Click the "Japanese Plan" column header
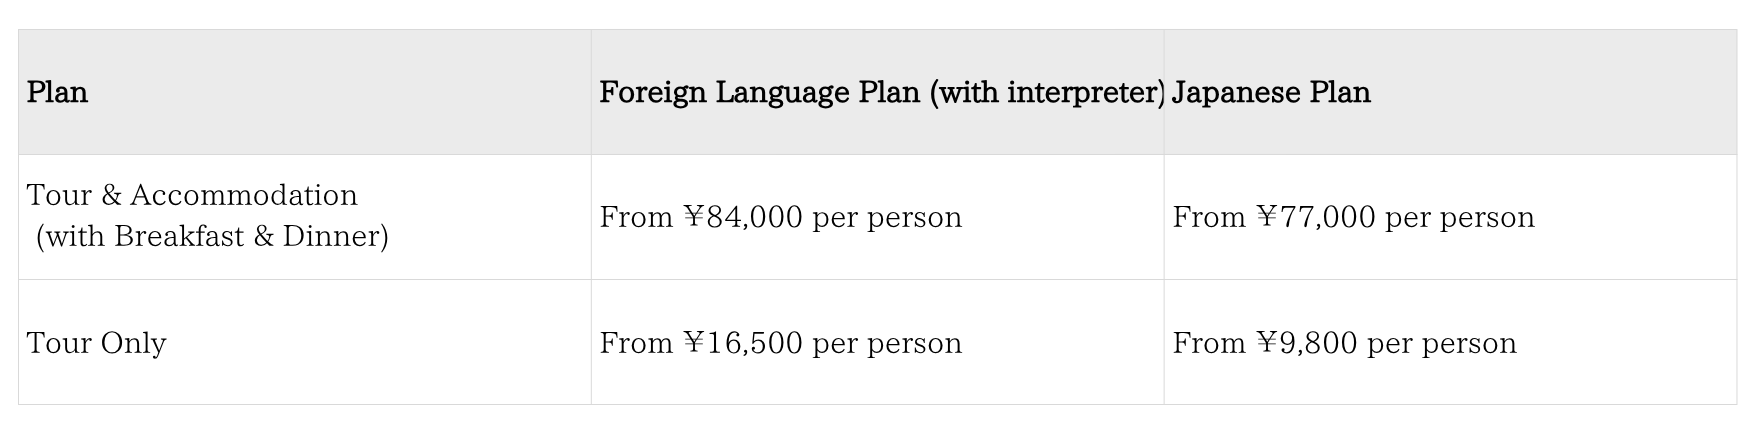Screen dimensions: 1757x435 click(1270, 93)
